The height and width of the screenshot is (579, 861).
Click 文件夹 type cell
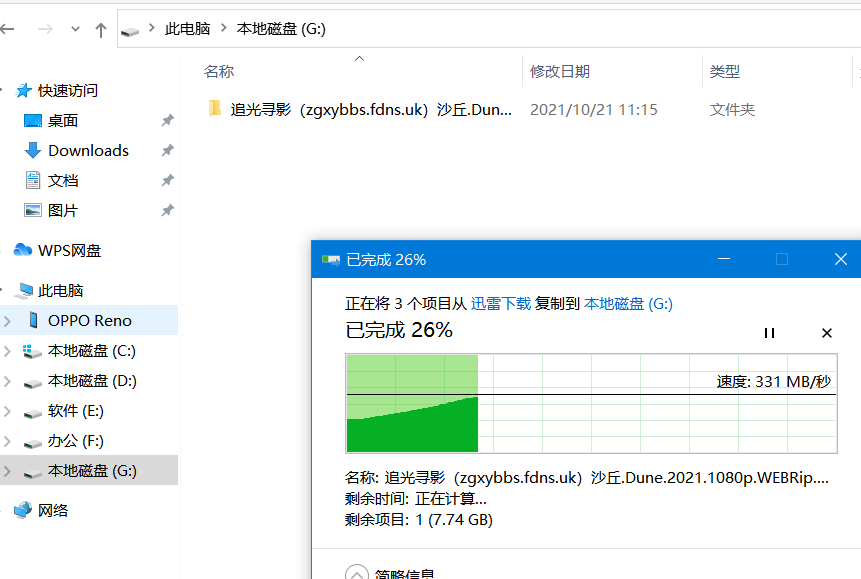732,109
